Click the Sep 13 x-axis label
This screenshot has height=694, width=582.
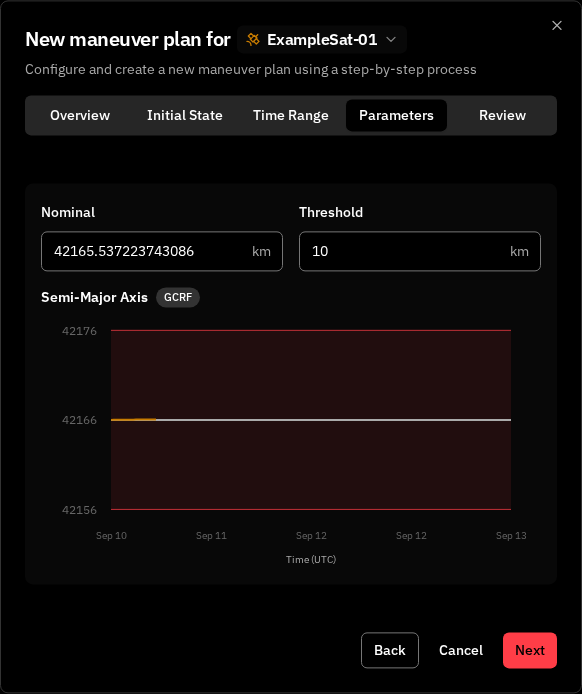[511, 536]
